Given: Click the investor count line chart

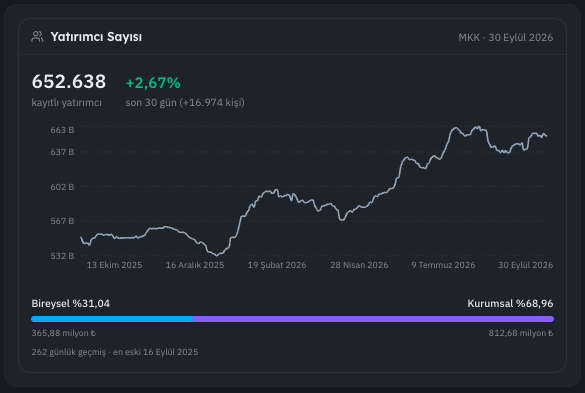Looking at the screenshot, I should click(x=314, y=191).
